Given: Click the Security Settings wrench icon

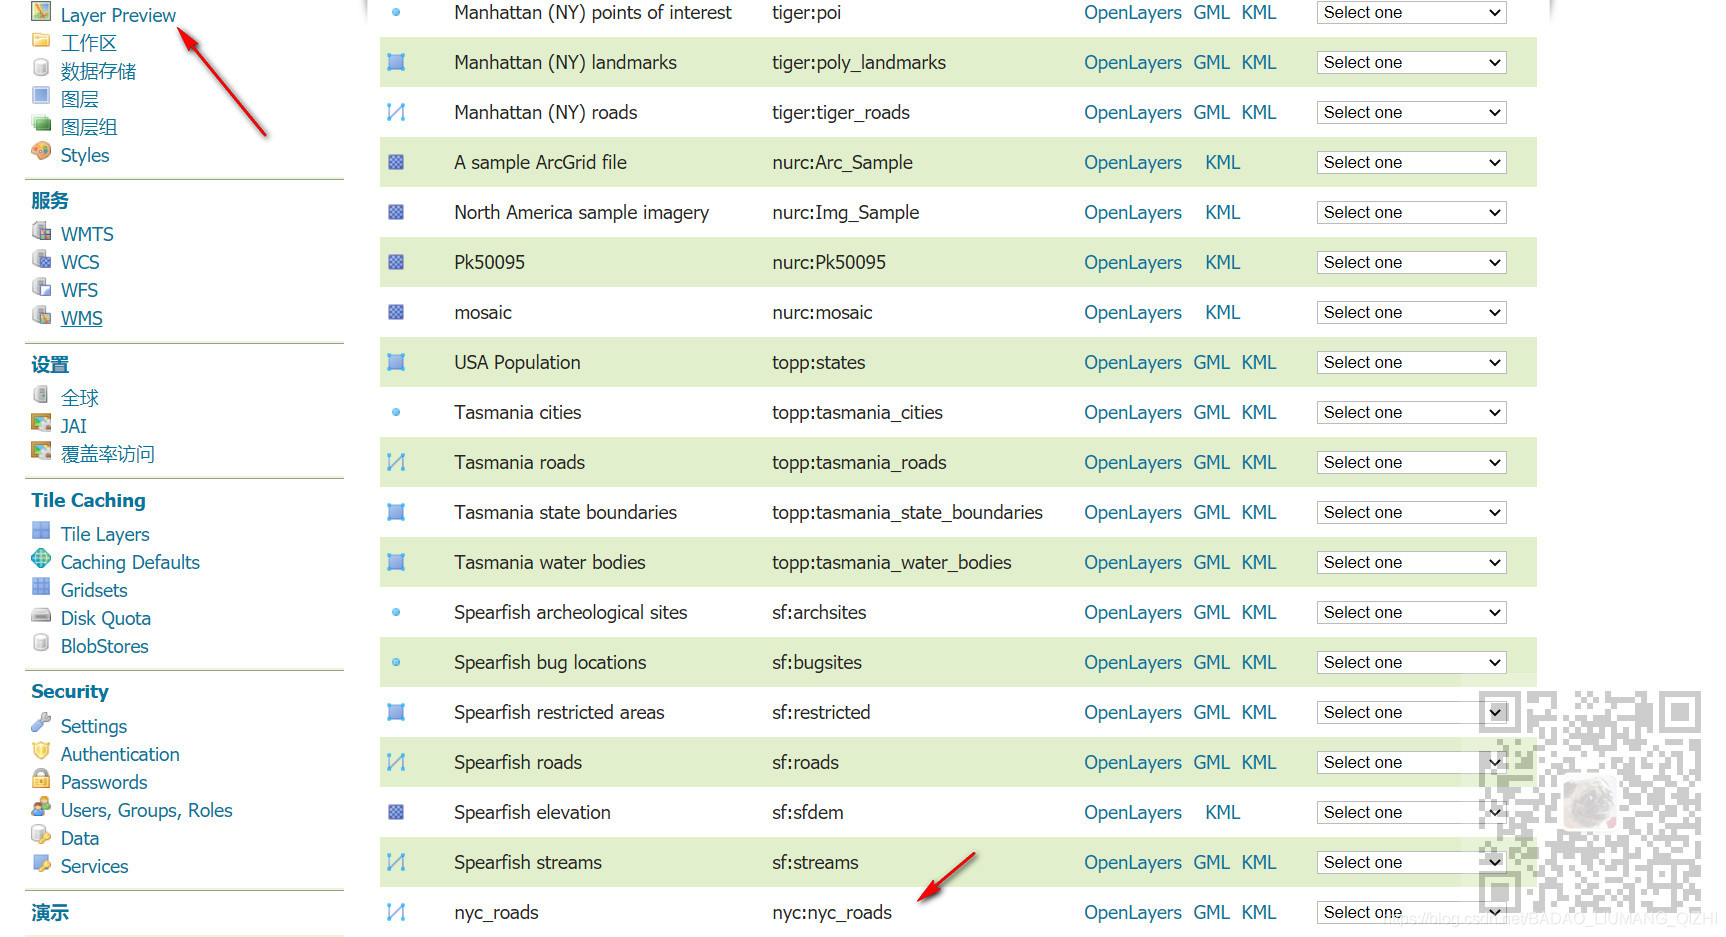Looking at the screenshot, I should tap(41, 723).
